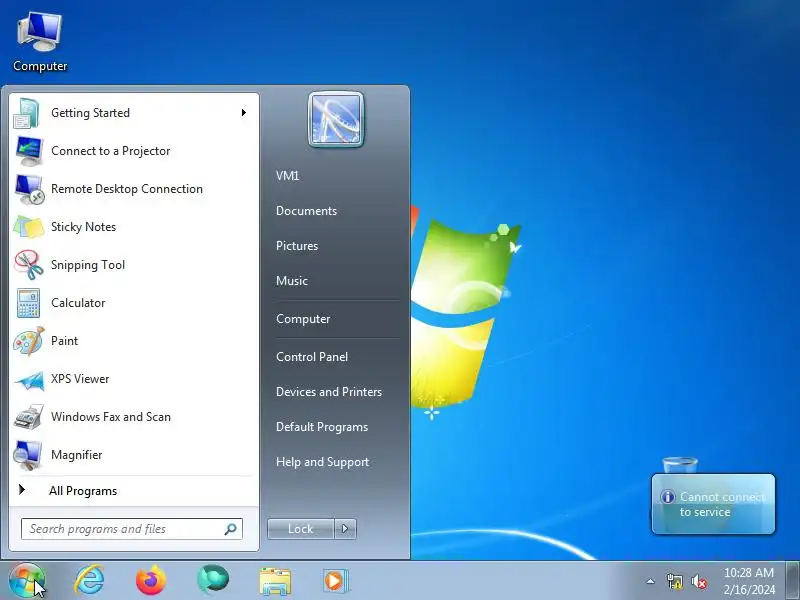Click the Windows Fax and Scan text
800x600 pixels.
[111, 417]
